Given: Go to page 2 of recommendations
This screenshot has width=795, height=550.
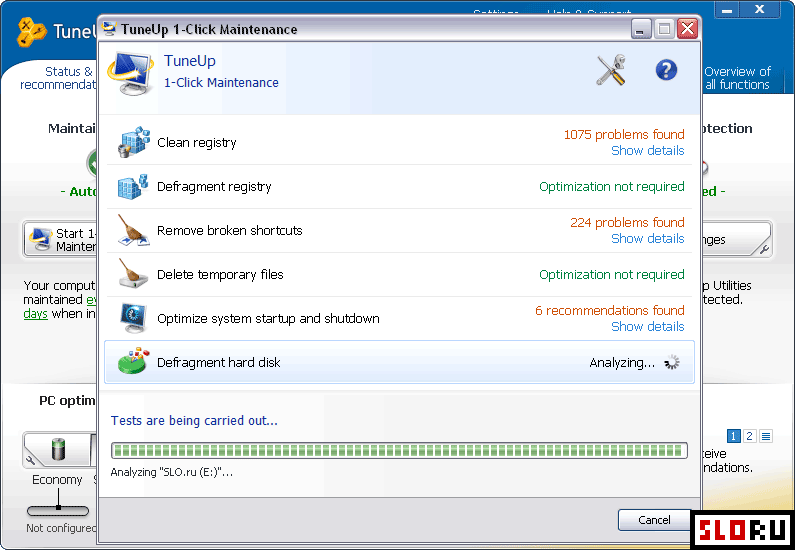Looking at the screenshot, I should tap(750, 436).
